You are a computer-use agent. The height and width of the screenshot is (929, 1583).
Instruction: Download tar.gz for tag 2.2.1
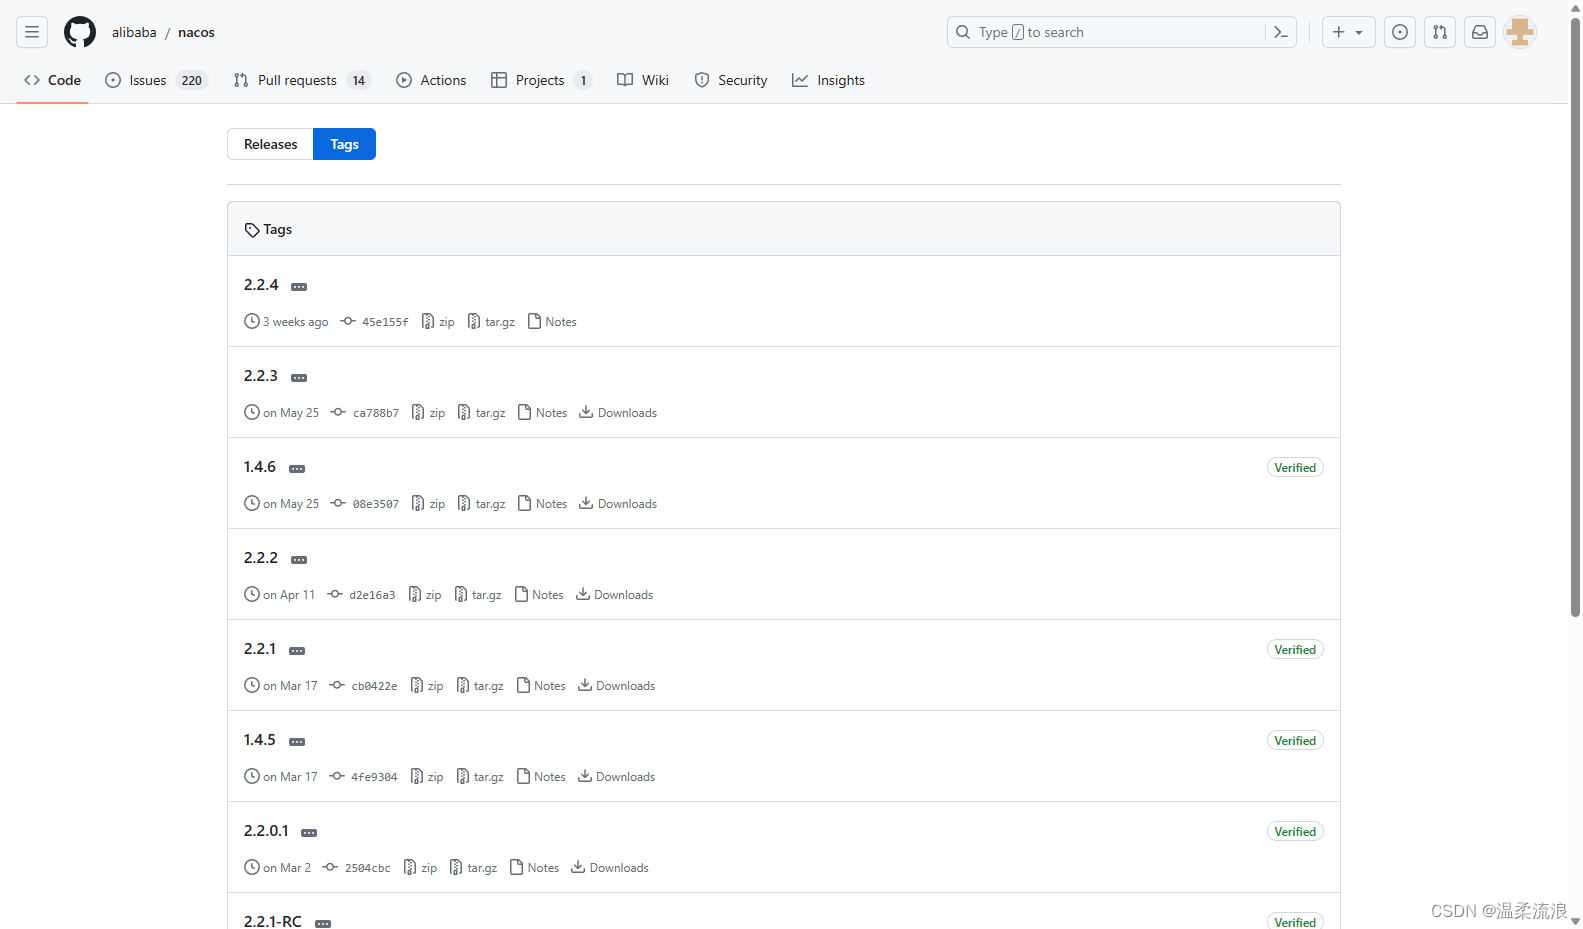pos(480,686)
